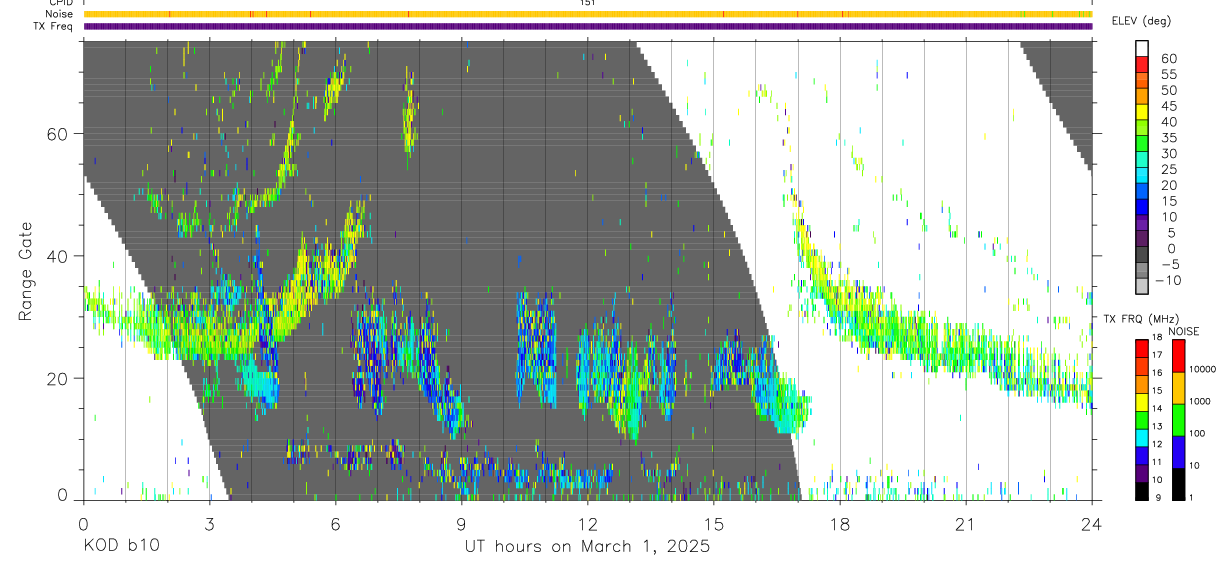Click the purple TX Freq strip above the plot
The height and width of the screenshot is (567, 1228).
[x=588, y=26]
